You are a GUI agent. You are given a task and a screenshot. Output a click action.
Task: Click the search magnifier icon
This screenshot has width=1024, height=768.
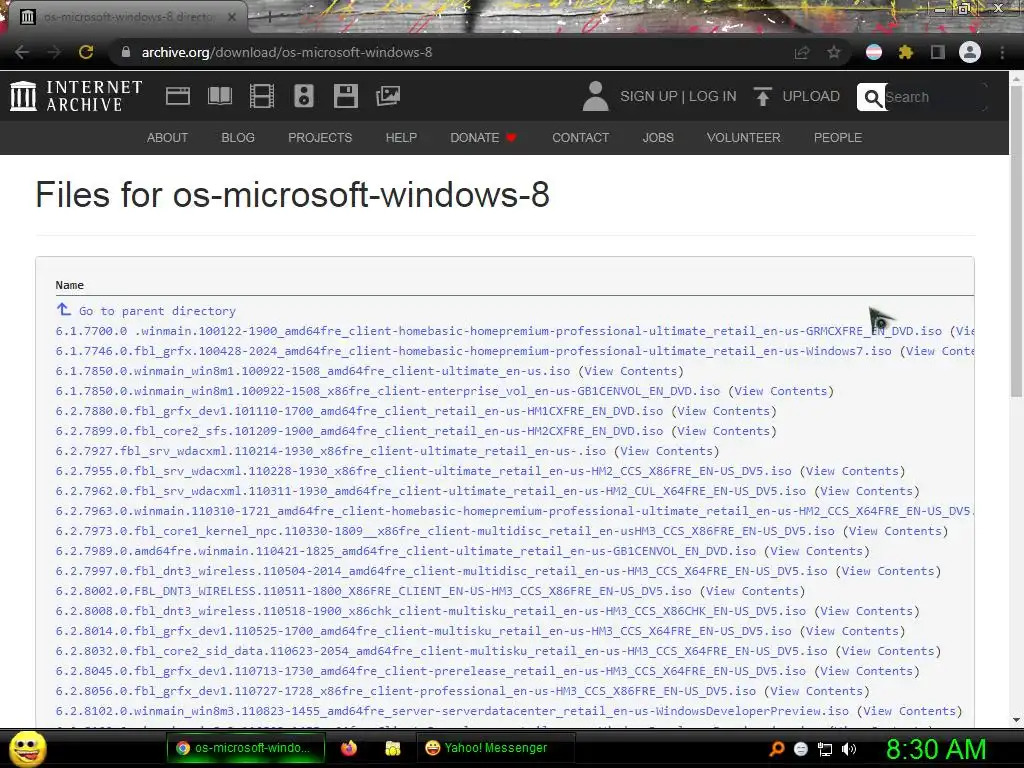click(872, 97)
